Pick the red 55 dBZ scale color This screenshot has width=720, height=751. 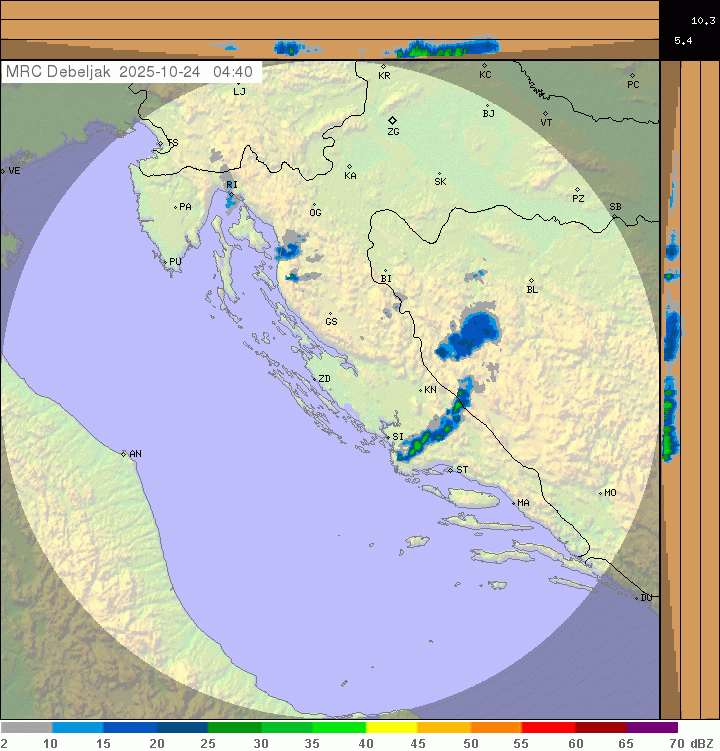coord(548,728)
